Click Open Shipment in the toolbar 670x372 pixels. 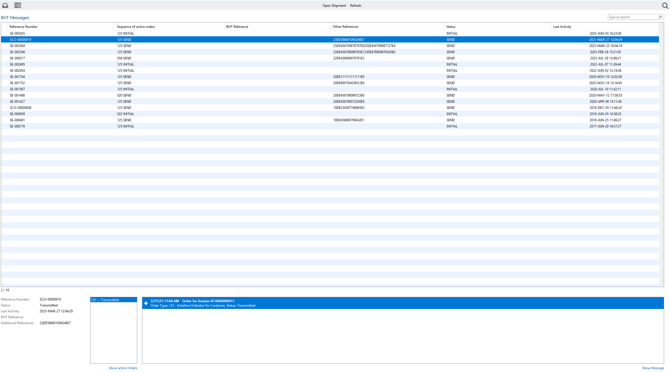[x=334, y=6]
